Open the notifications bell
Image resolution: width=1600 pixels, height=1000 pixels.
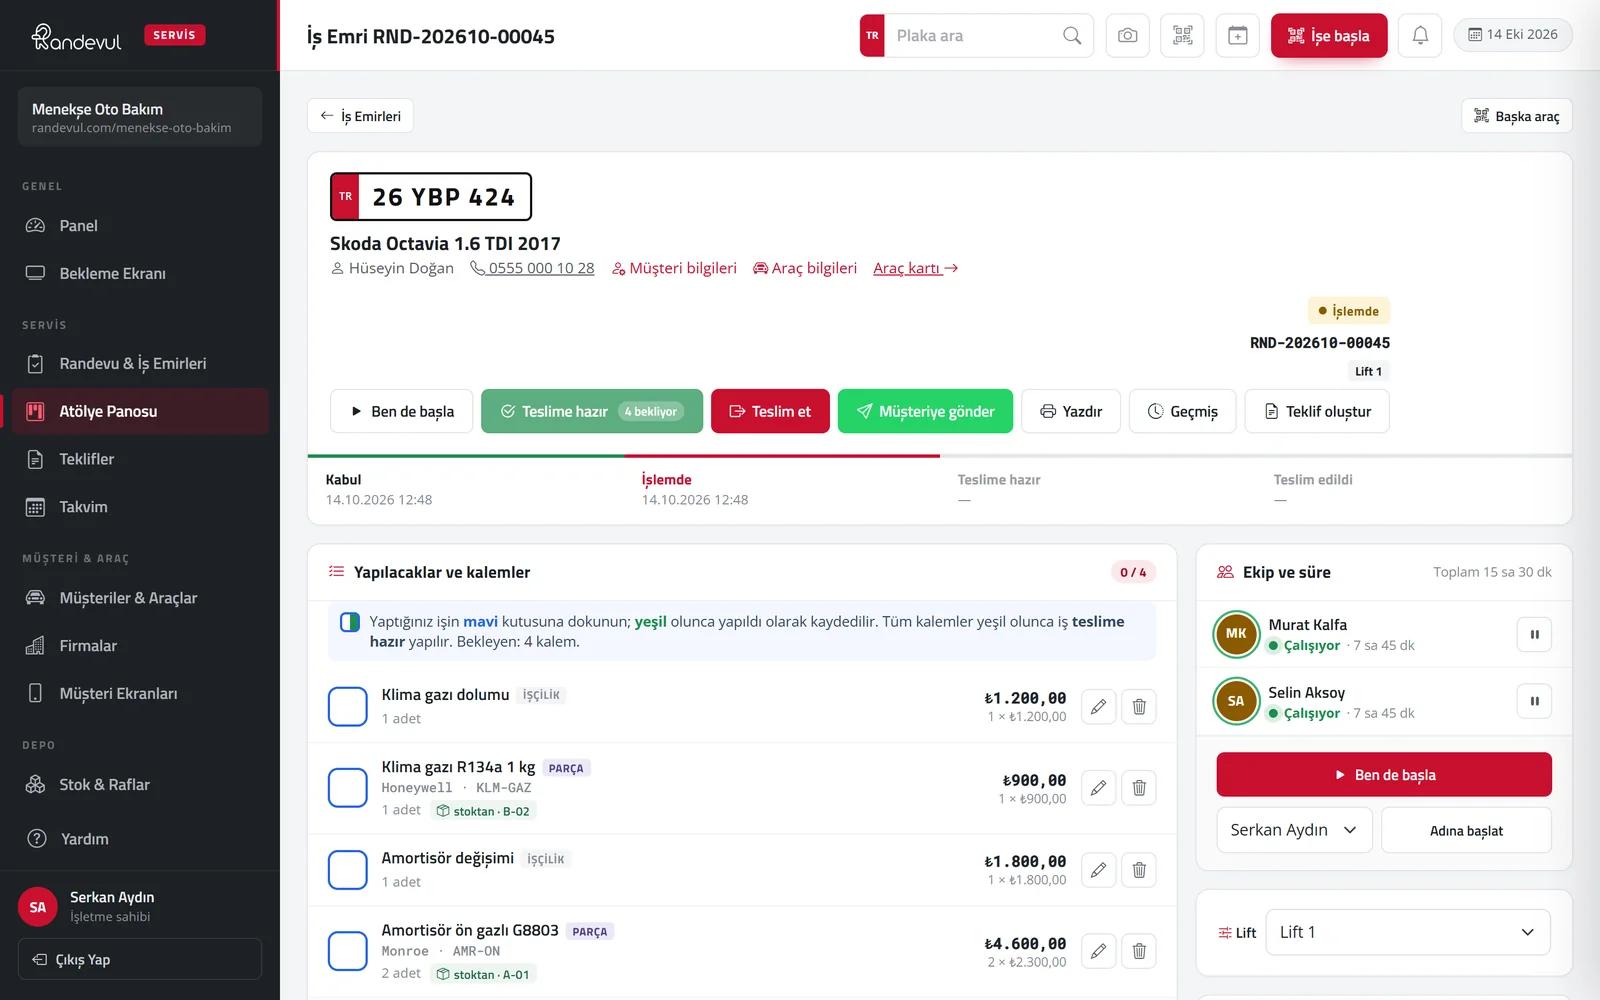coord(1420,36)
